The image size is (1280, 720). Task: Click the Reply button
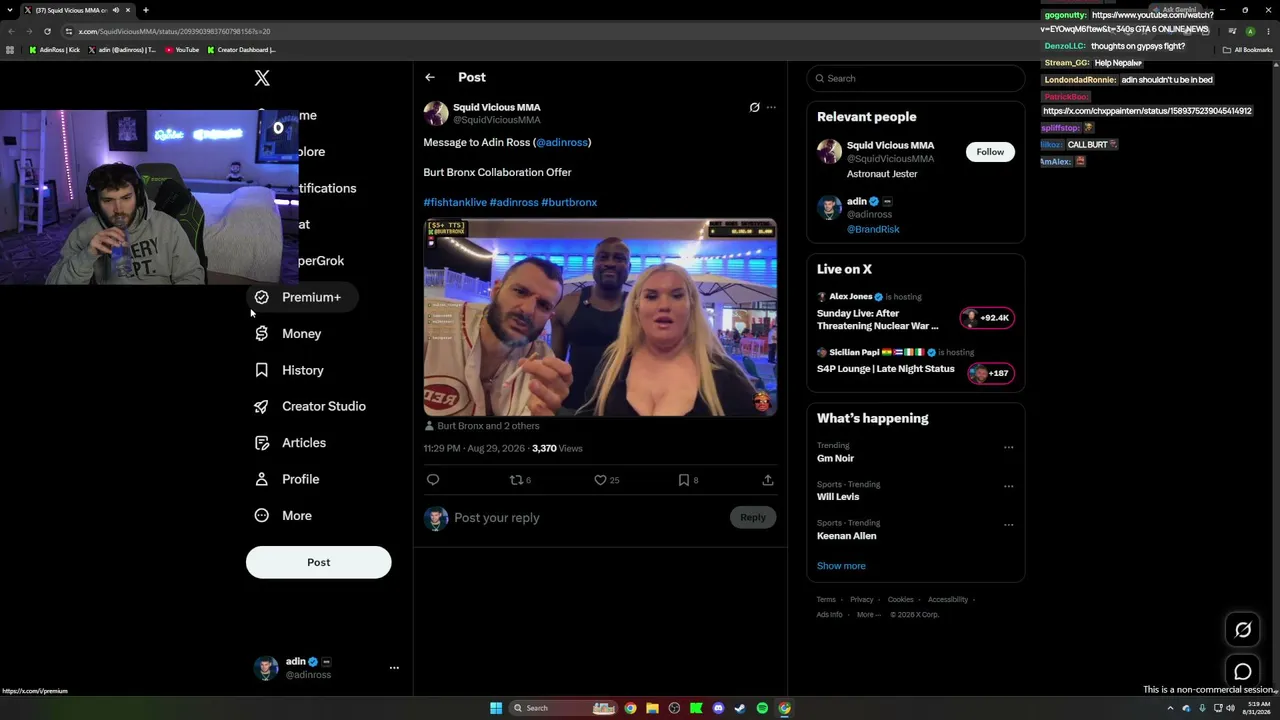pos(753,517)
